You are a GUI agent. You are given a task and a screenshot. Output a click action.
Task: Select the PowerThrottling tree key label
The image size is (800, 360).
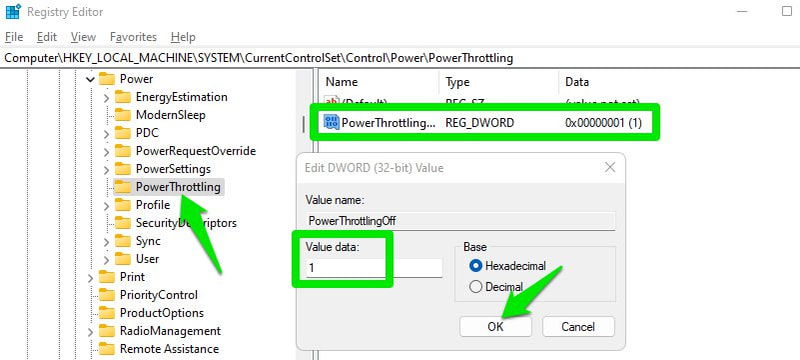click(178, 187)
